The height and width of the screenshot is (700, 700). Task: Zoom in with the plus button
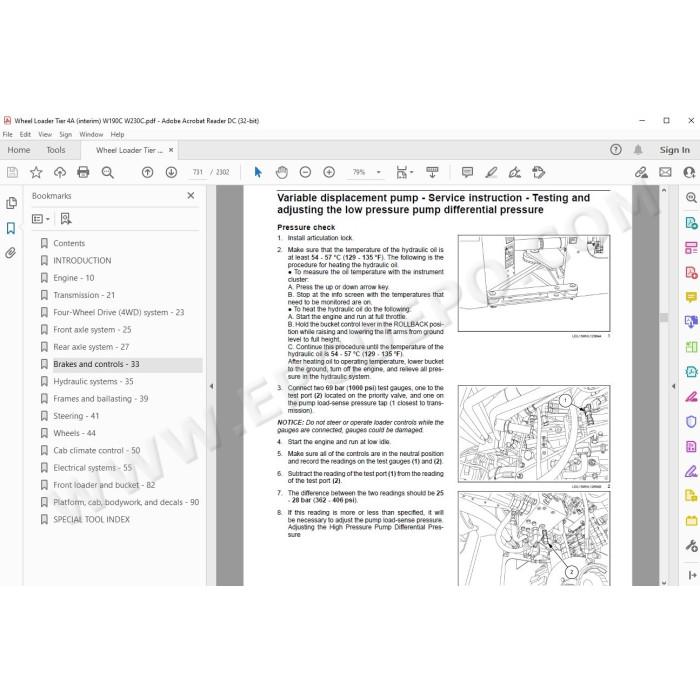[329, 172]
